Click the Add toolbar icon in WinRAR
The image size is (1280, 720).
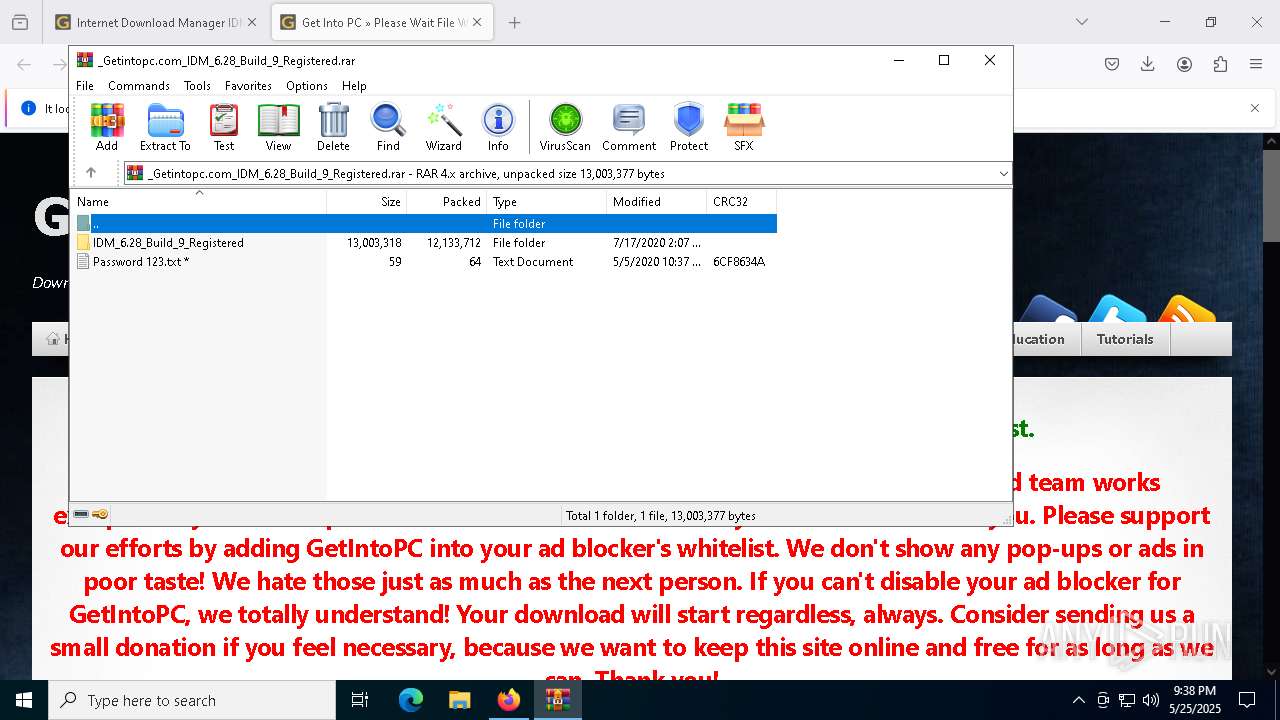coord(107,127)
